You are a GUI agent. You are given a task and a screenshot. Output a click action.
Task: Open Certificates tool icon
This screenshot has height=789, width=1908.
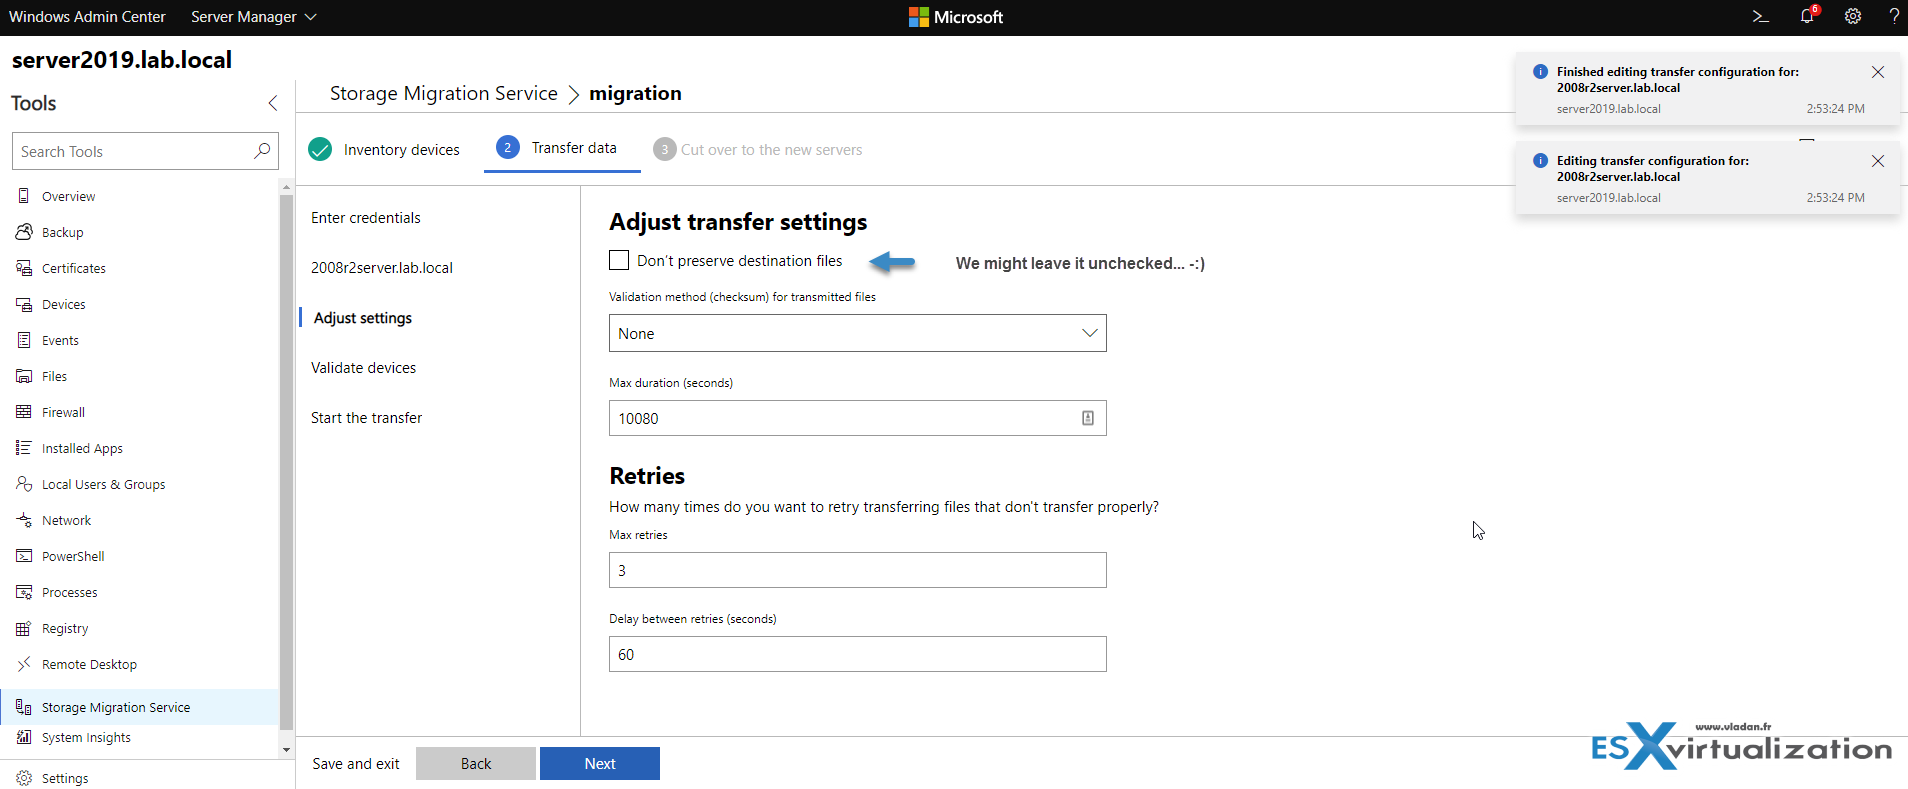pos(24,268)
